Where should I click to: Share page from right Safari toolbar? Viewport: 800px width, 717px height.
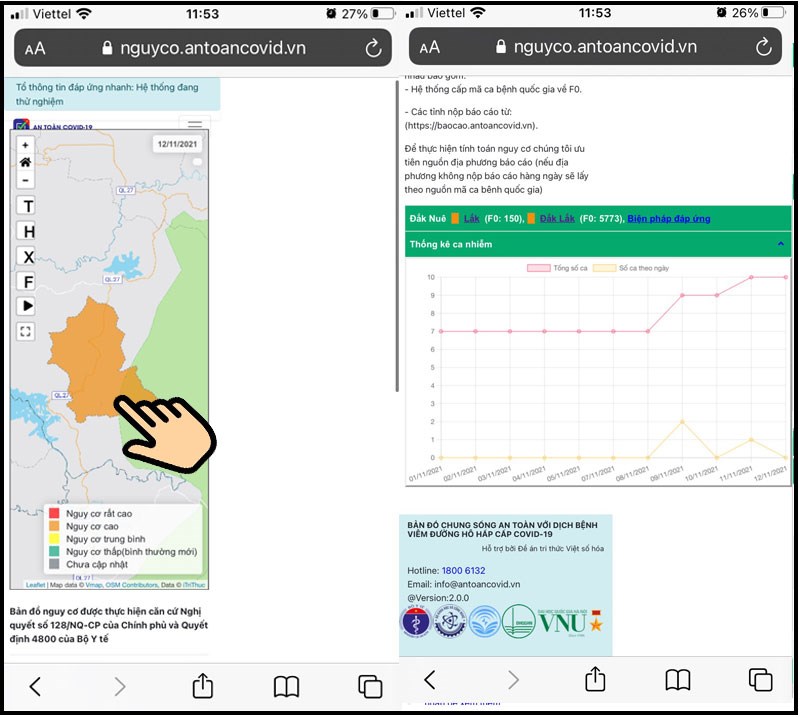pos(595,679)
